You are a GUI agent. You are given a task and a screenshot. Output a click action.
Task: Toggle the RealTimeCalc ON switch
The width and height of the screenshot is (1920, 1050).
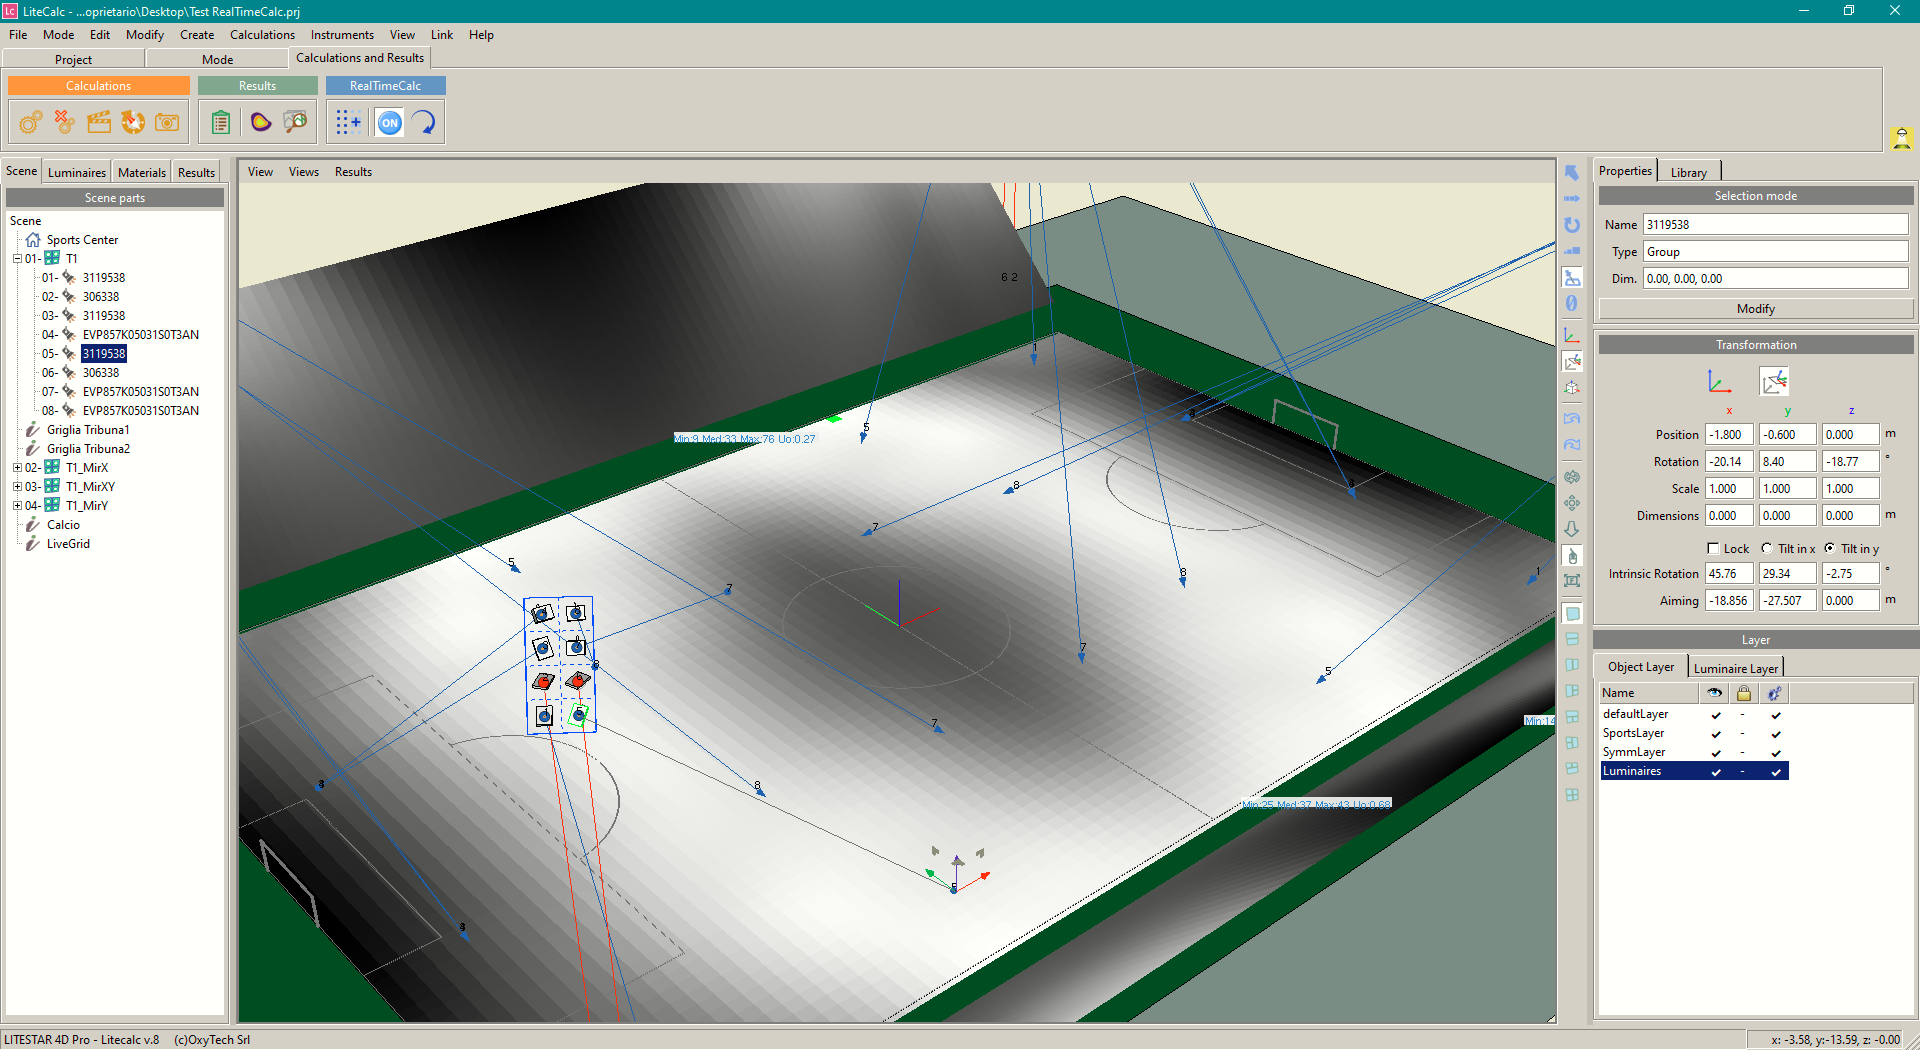click(389, 122)
